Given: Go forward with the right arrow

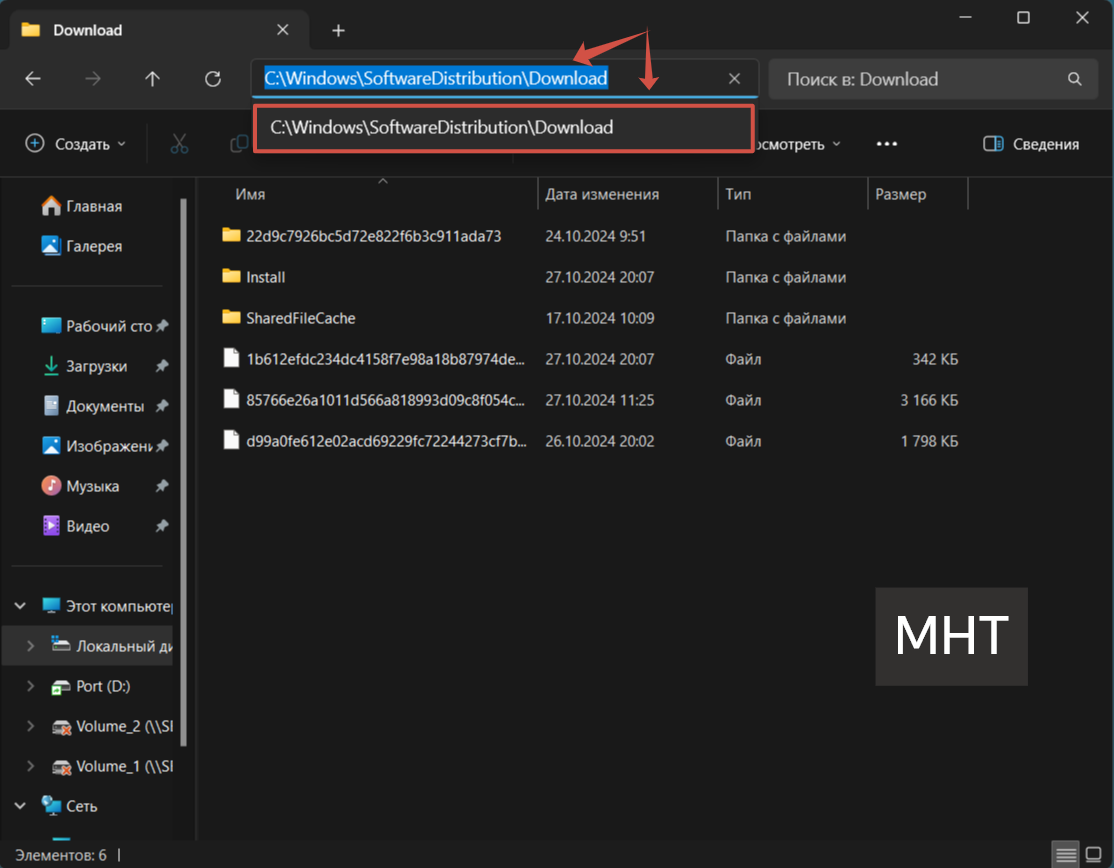Looking at the screenshot, I should point(92,79).
